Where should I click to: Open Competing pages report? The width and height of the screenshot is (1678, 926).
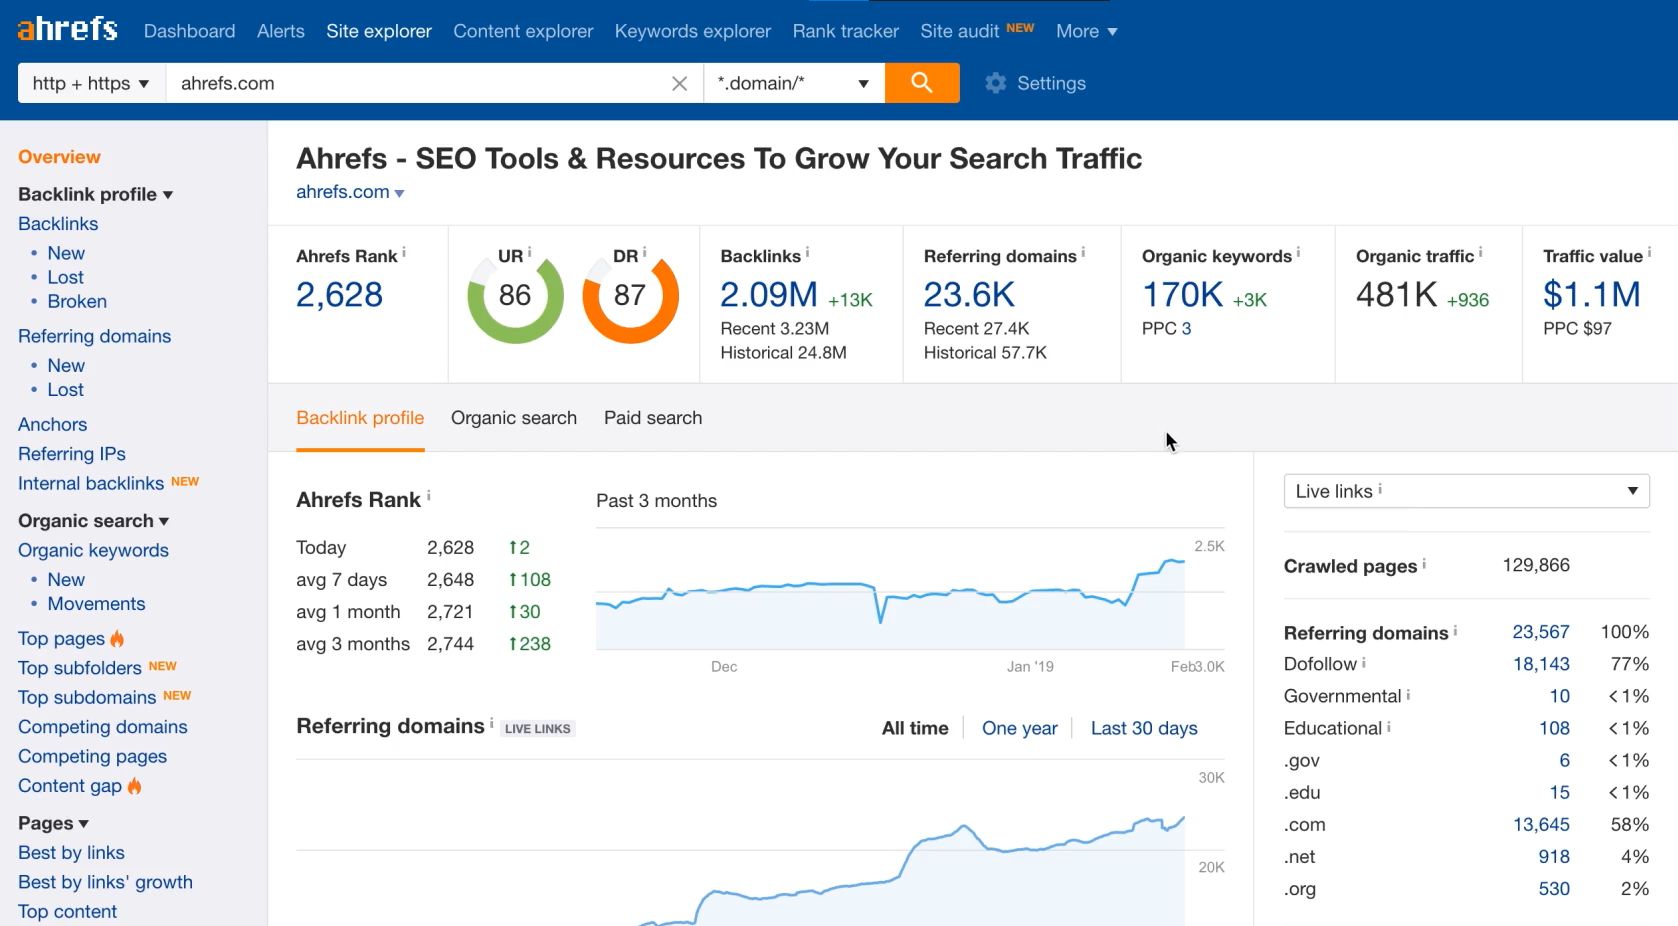tap(92, 756)
